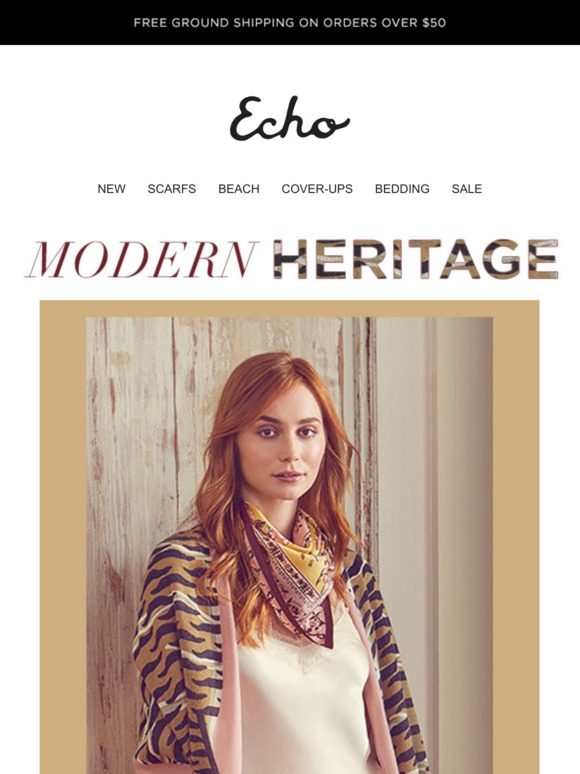Browse the SALE section

point(467,189)
